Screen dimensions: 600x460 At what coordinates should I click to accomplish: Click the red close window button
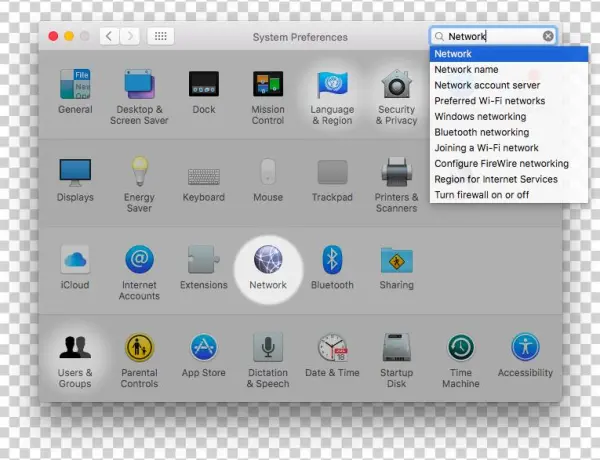(x=53, y=36)
